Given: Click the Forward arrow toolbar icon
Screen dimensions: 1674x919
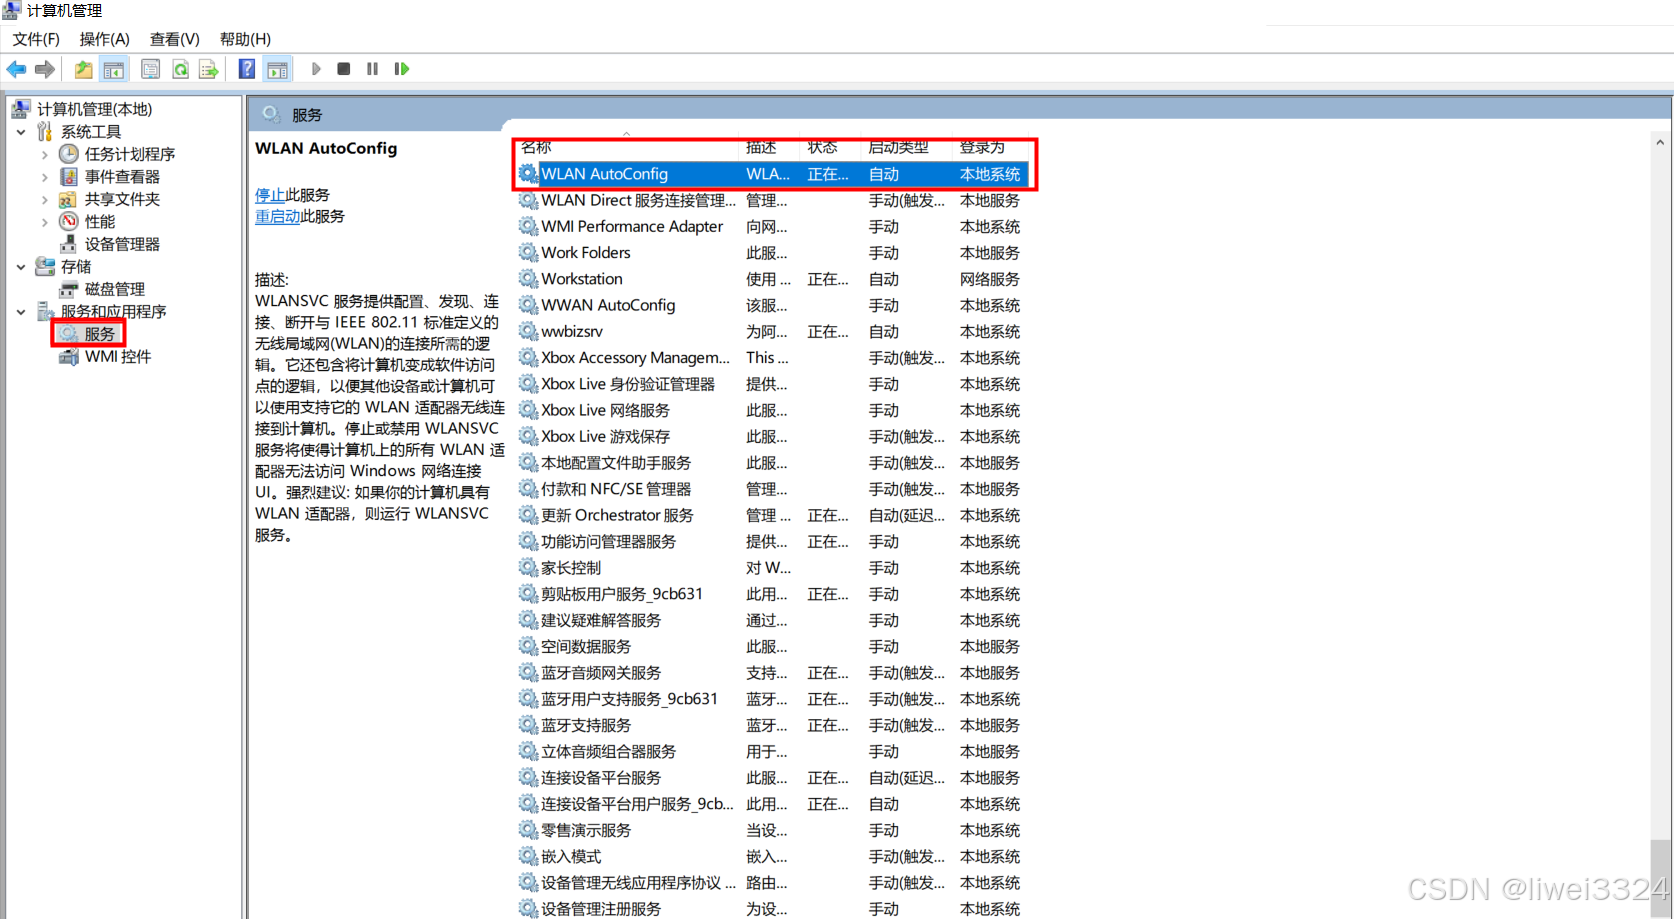Looking at the screenshot, I should pyautogui.click(x=44, y=69).
